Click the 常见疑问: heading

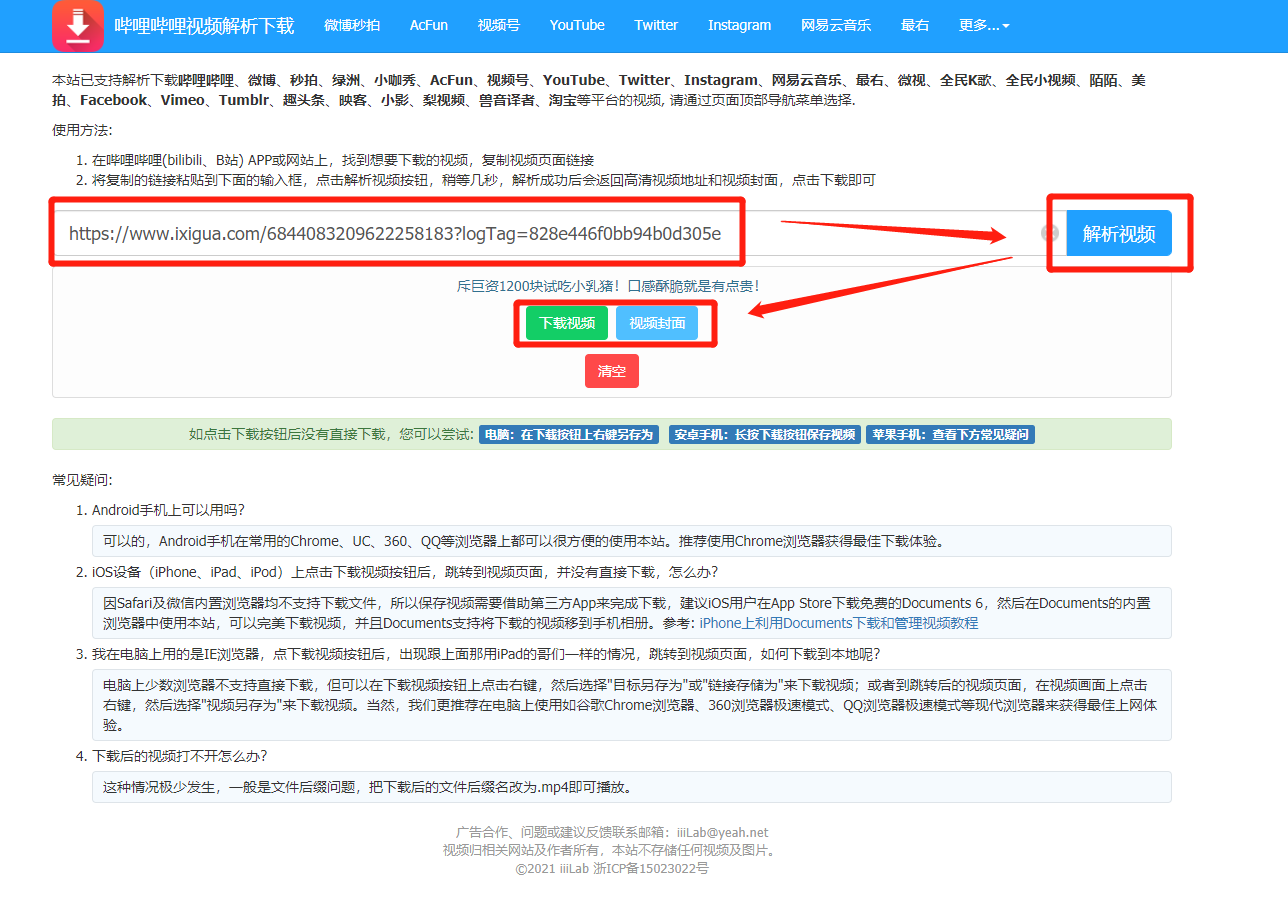tap(82, 480)
